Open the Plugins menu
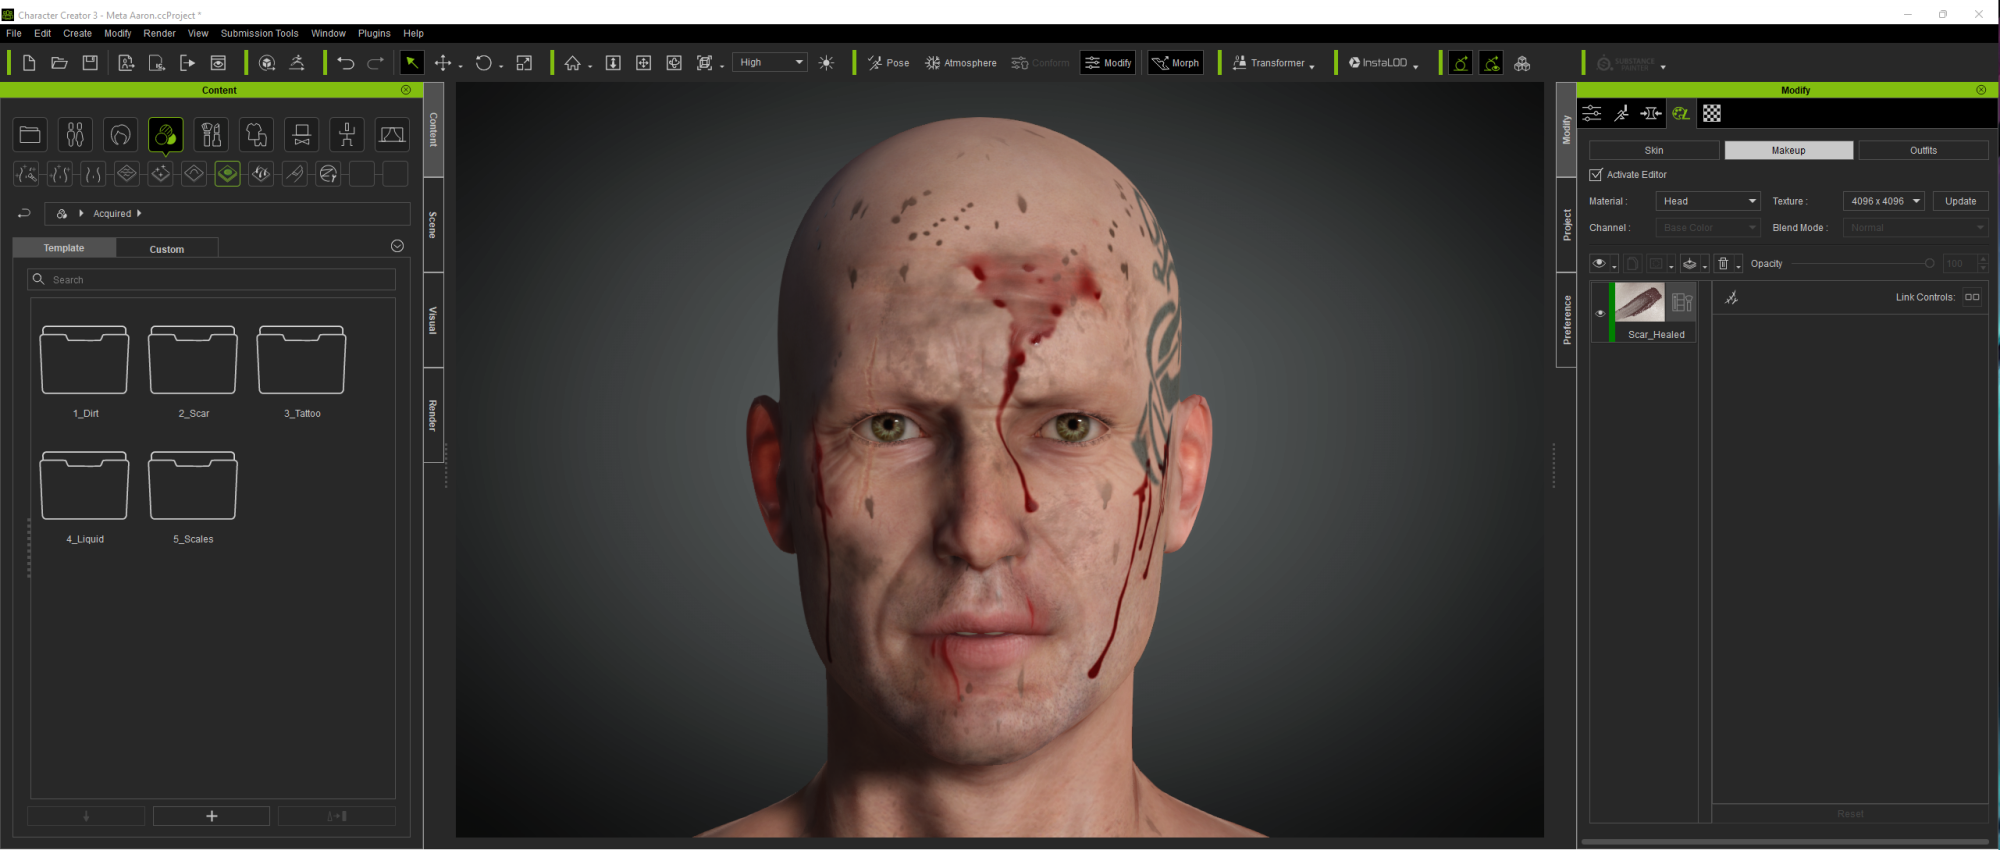 point(374,34)
